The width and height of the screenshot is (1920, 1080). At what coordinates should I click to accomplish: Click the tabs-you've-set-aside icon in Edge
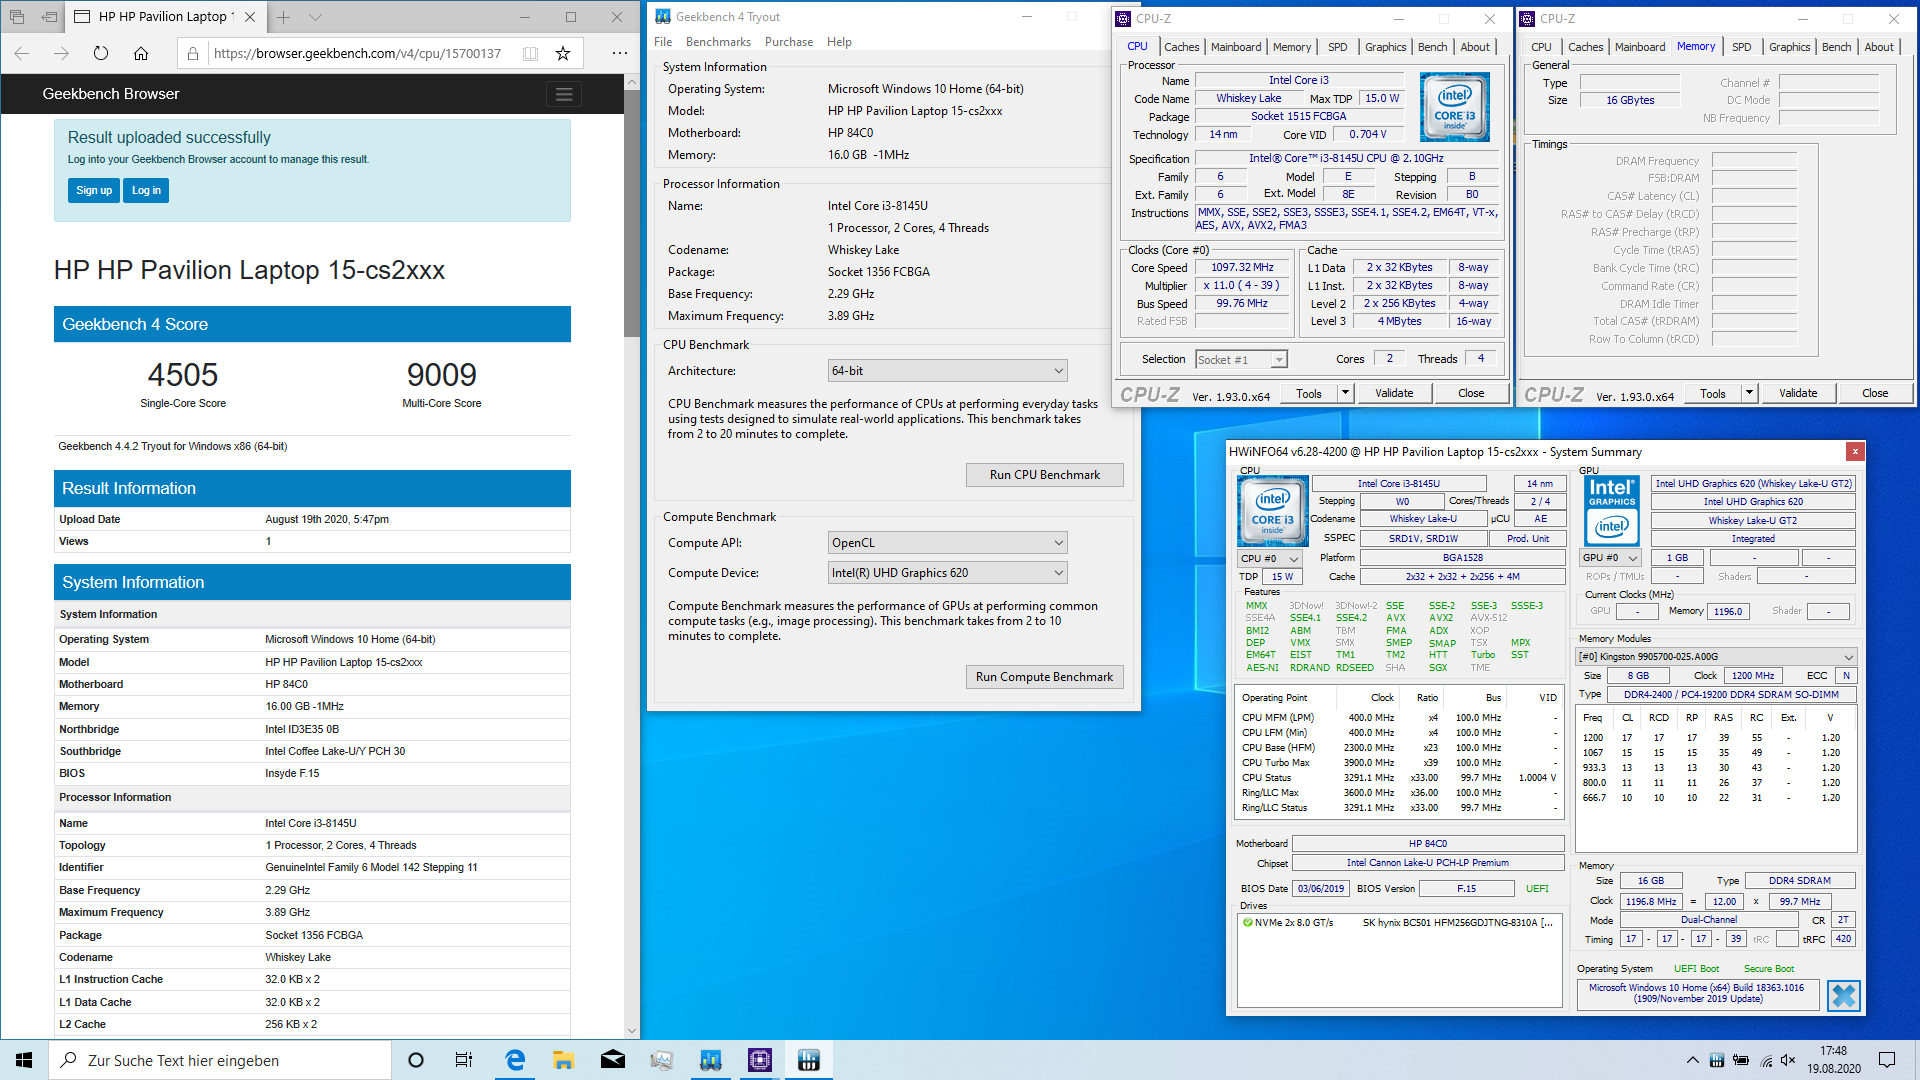pyautogui.click(x=17, y=17)
